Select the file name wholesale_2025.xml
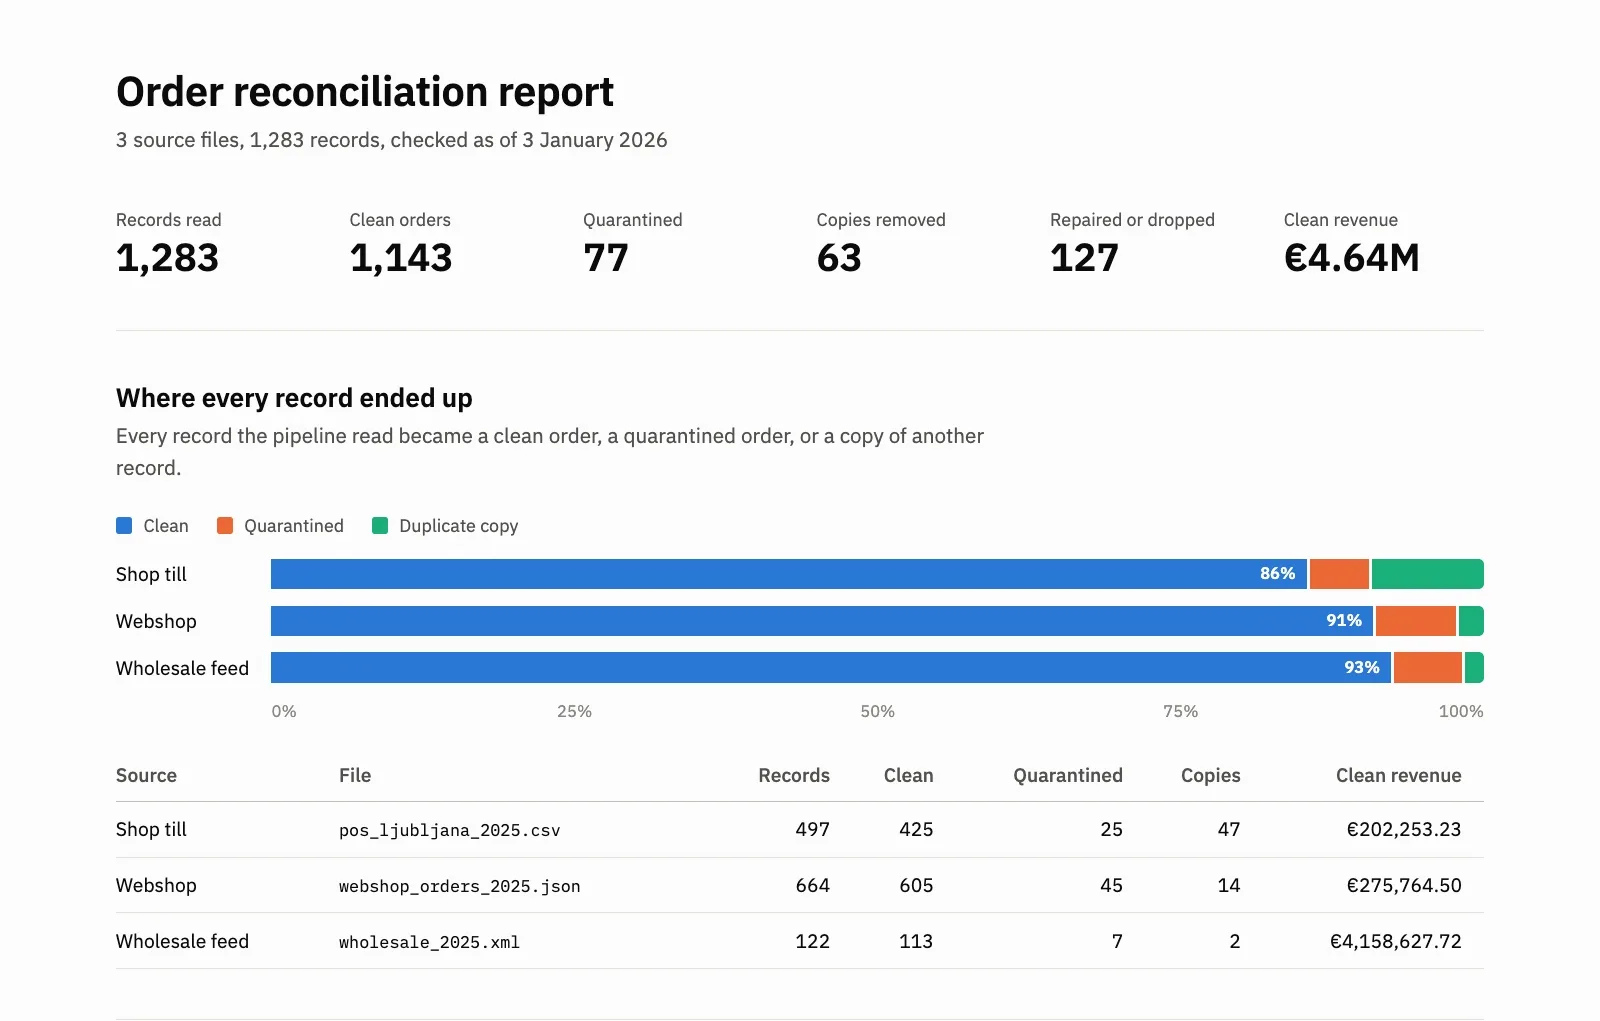 (430, 943)
